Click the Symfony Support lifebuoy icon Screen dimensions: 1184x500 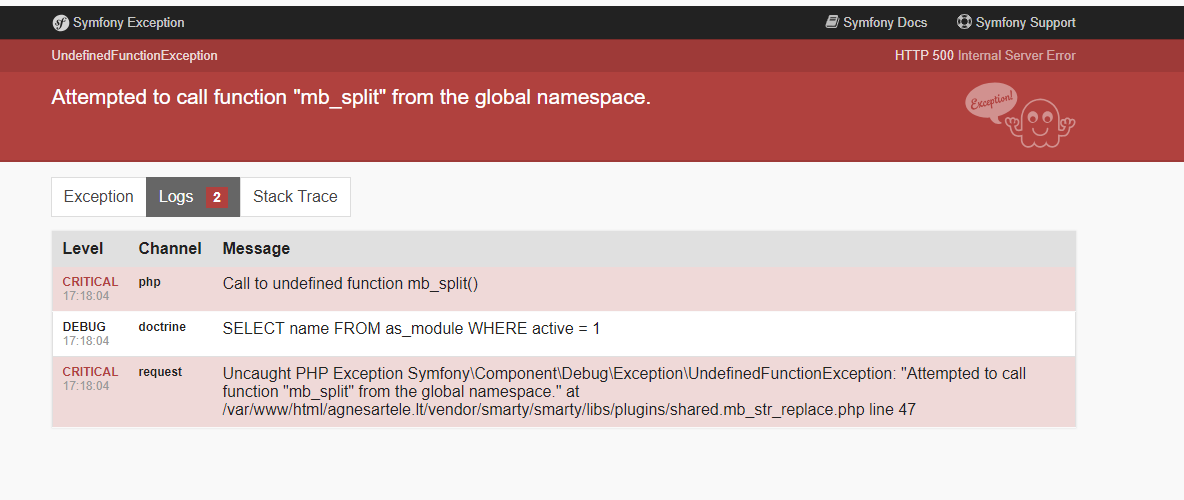[964, 22]
